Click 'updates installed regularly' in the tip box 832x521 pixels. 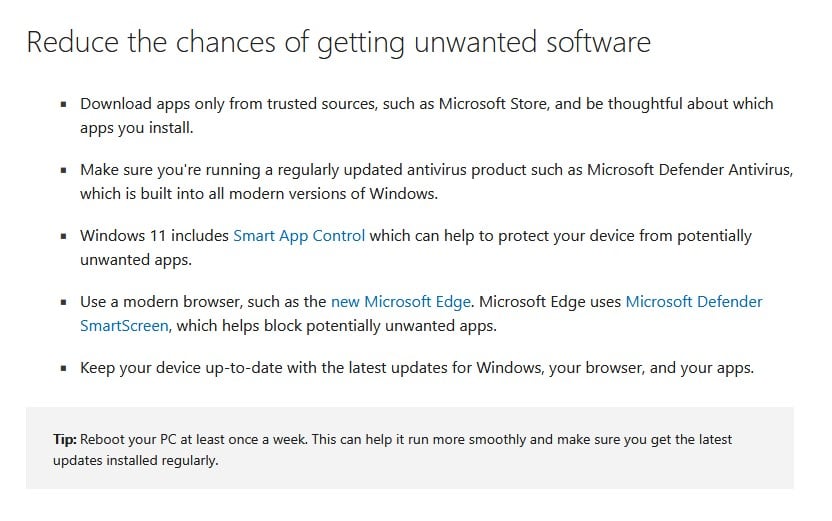(x=135, y=461)
